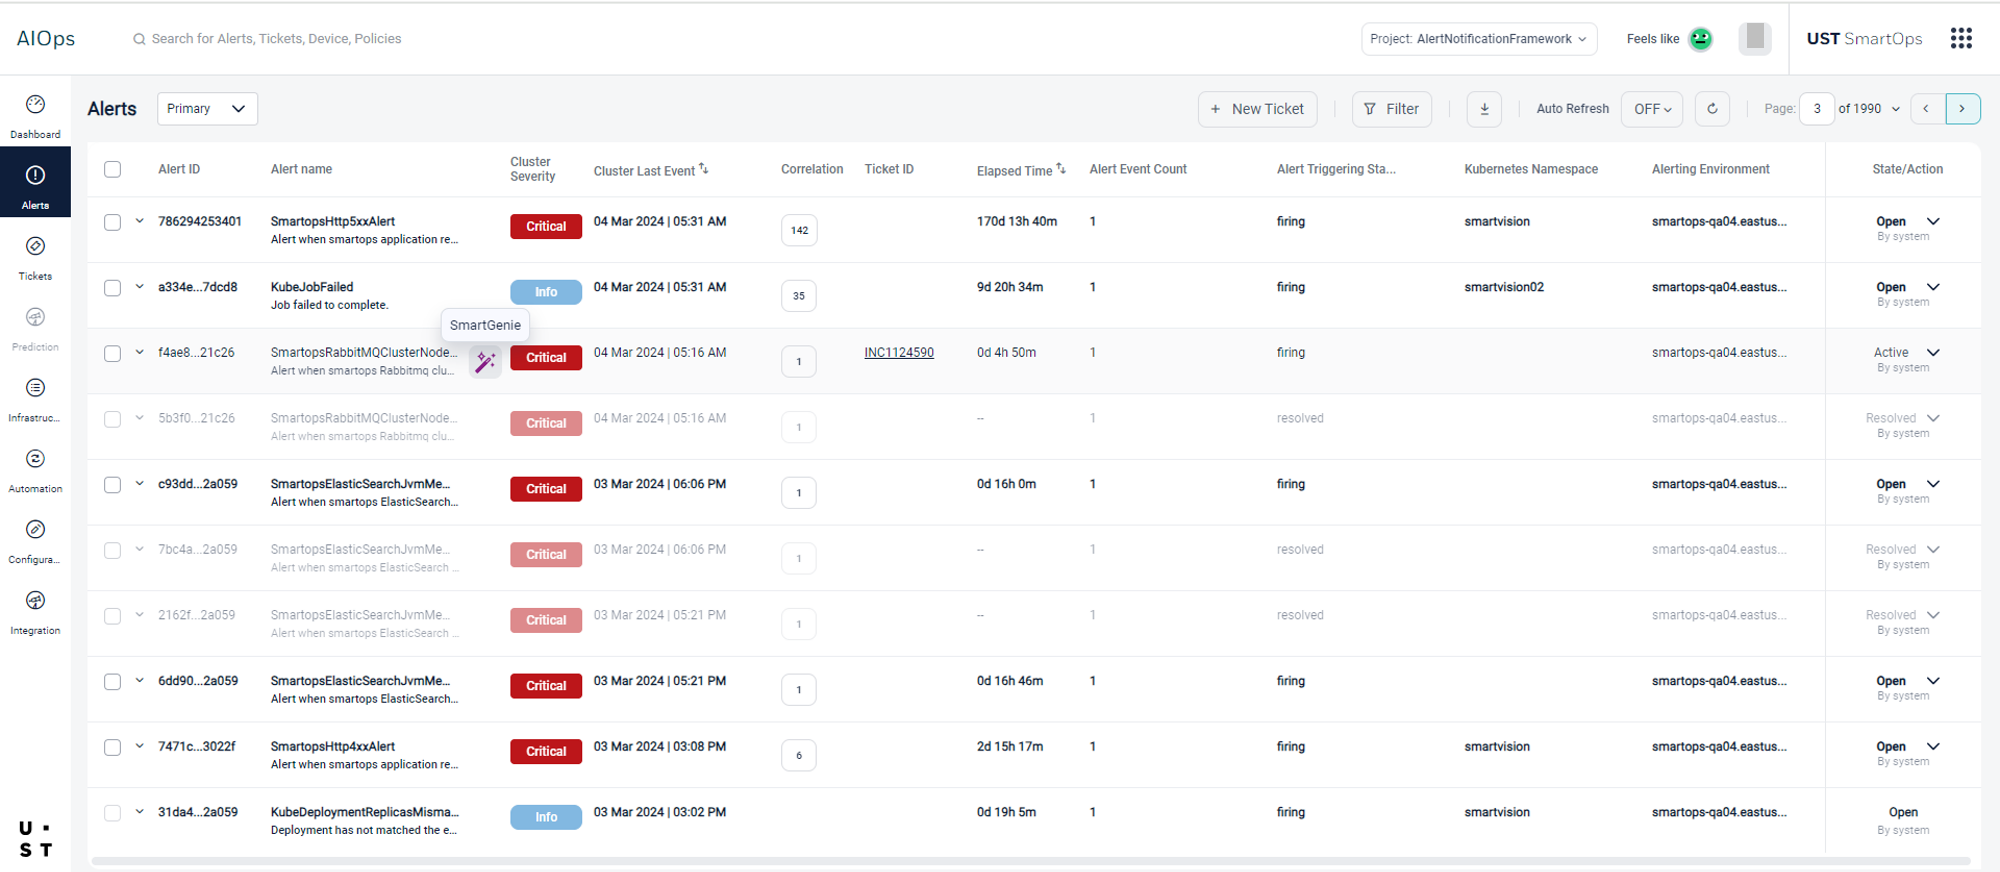
Task: Click the SmartGenie magic wand icon
Action: click(485, 362)
